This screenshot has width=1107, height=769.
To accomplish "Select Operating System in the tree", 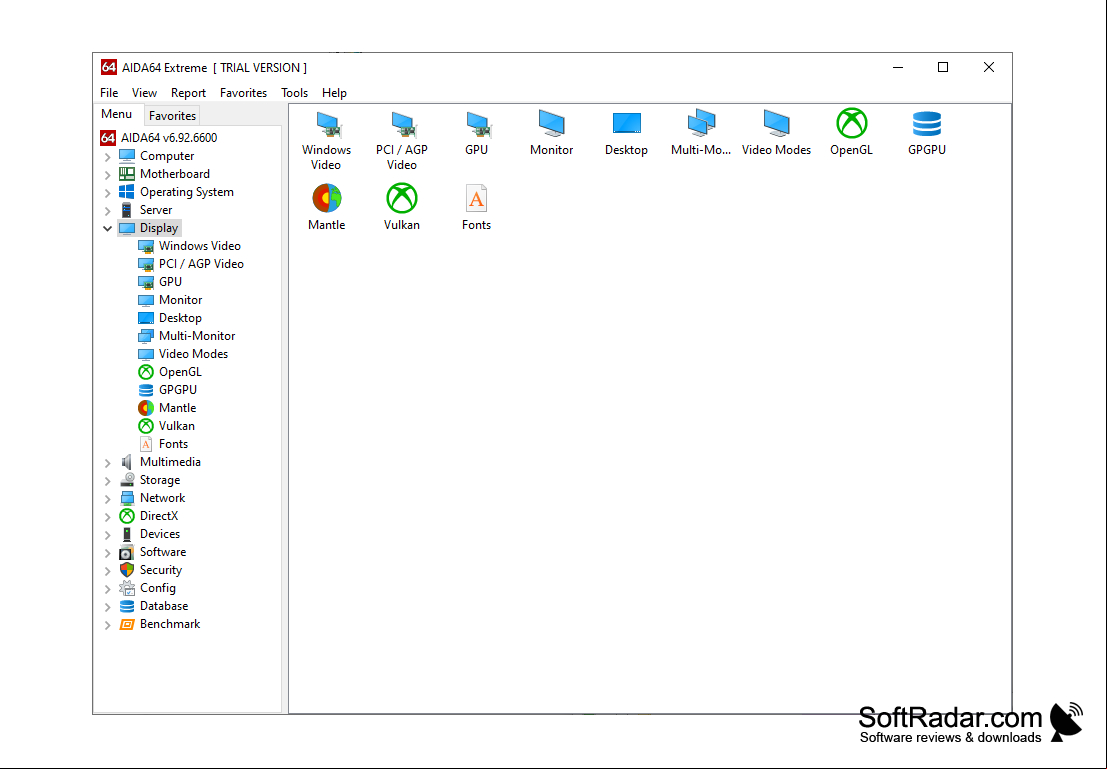I will [x=176, y=192].
